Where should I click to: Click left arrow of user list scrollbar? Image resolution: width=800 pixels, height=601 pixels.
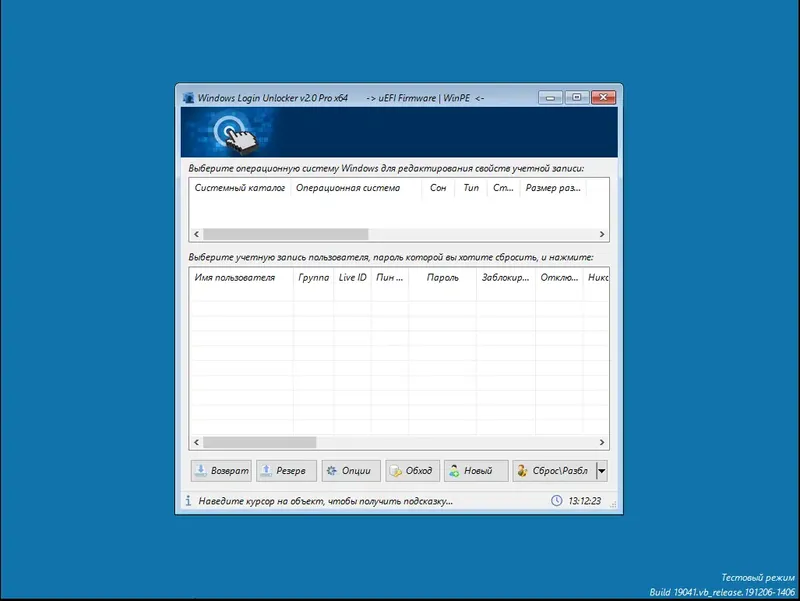pyautogui.click(x=196, y=442)
